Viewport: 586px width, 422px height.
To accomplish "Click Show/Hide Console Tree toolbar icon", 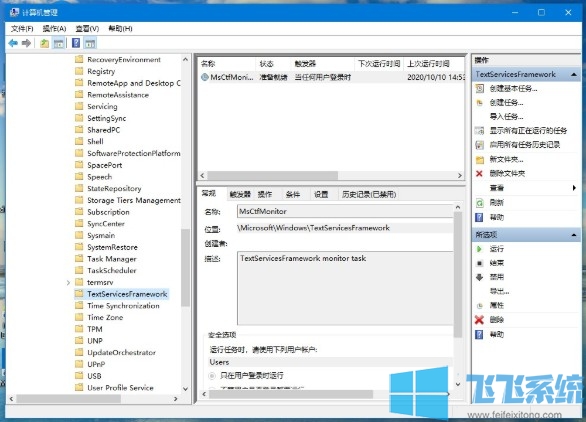I will pos(58,43).
